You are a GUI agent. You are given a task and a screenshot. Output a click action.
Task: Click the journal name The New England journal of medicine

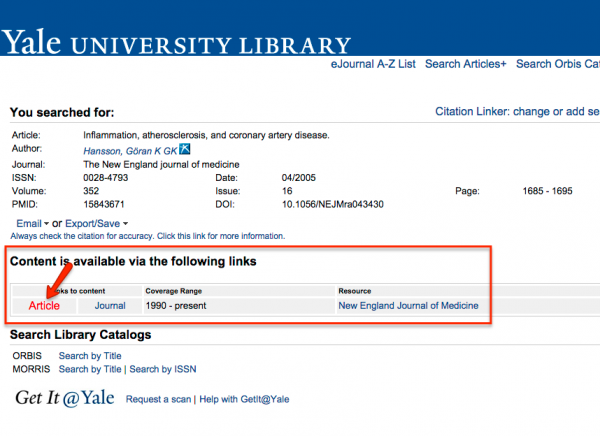[x=161, y=165]
